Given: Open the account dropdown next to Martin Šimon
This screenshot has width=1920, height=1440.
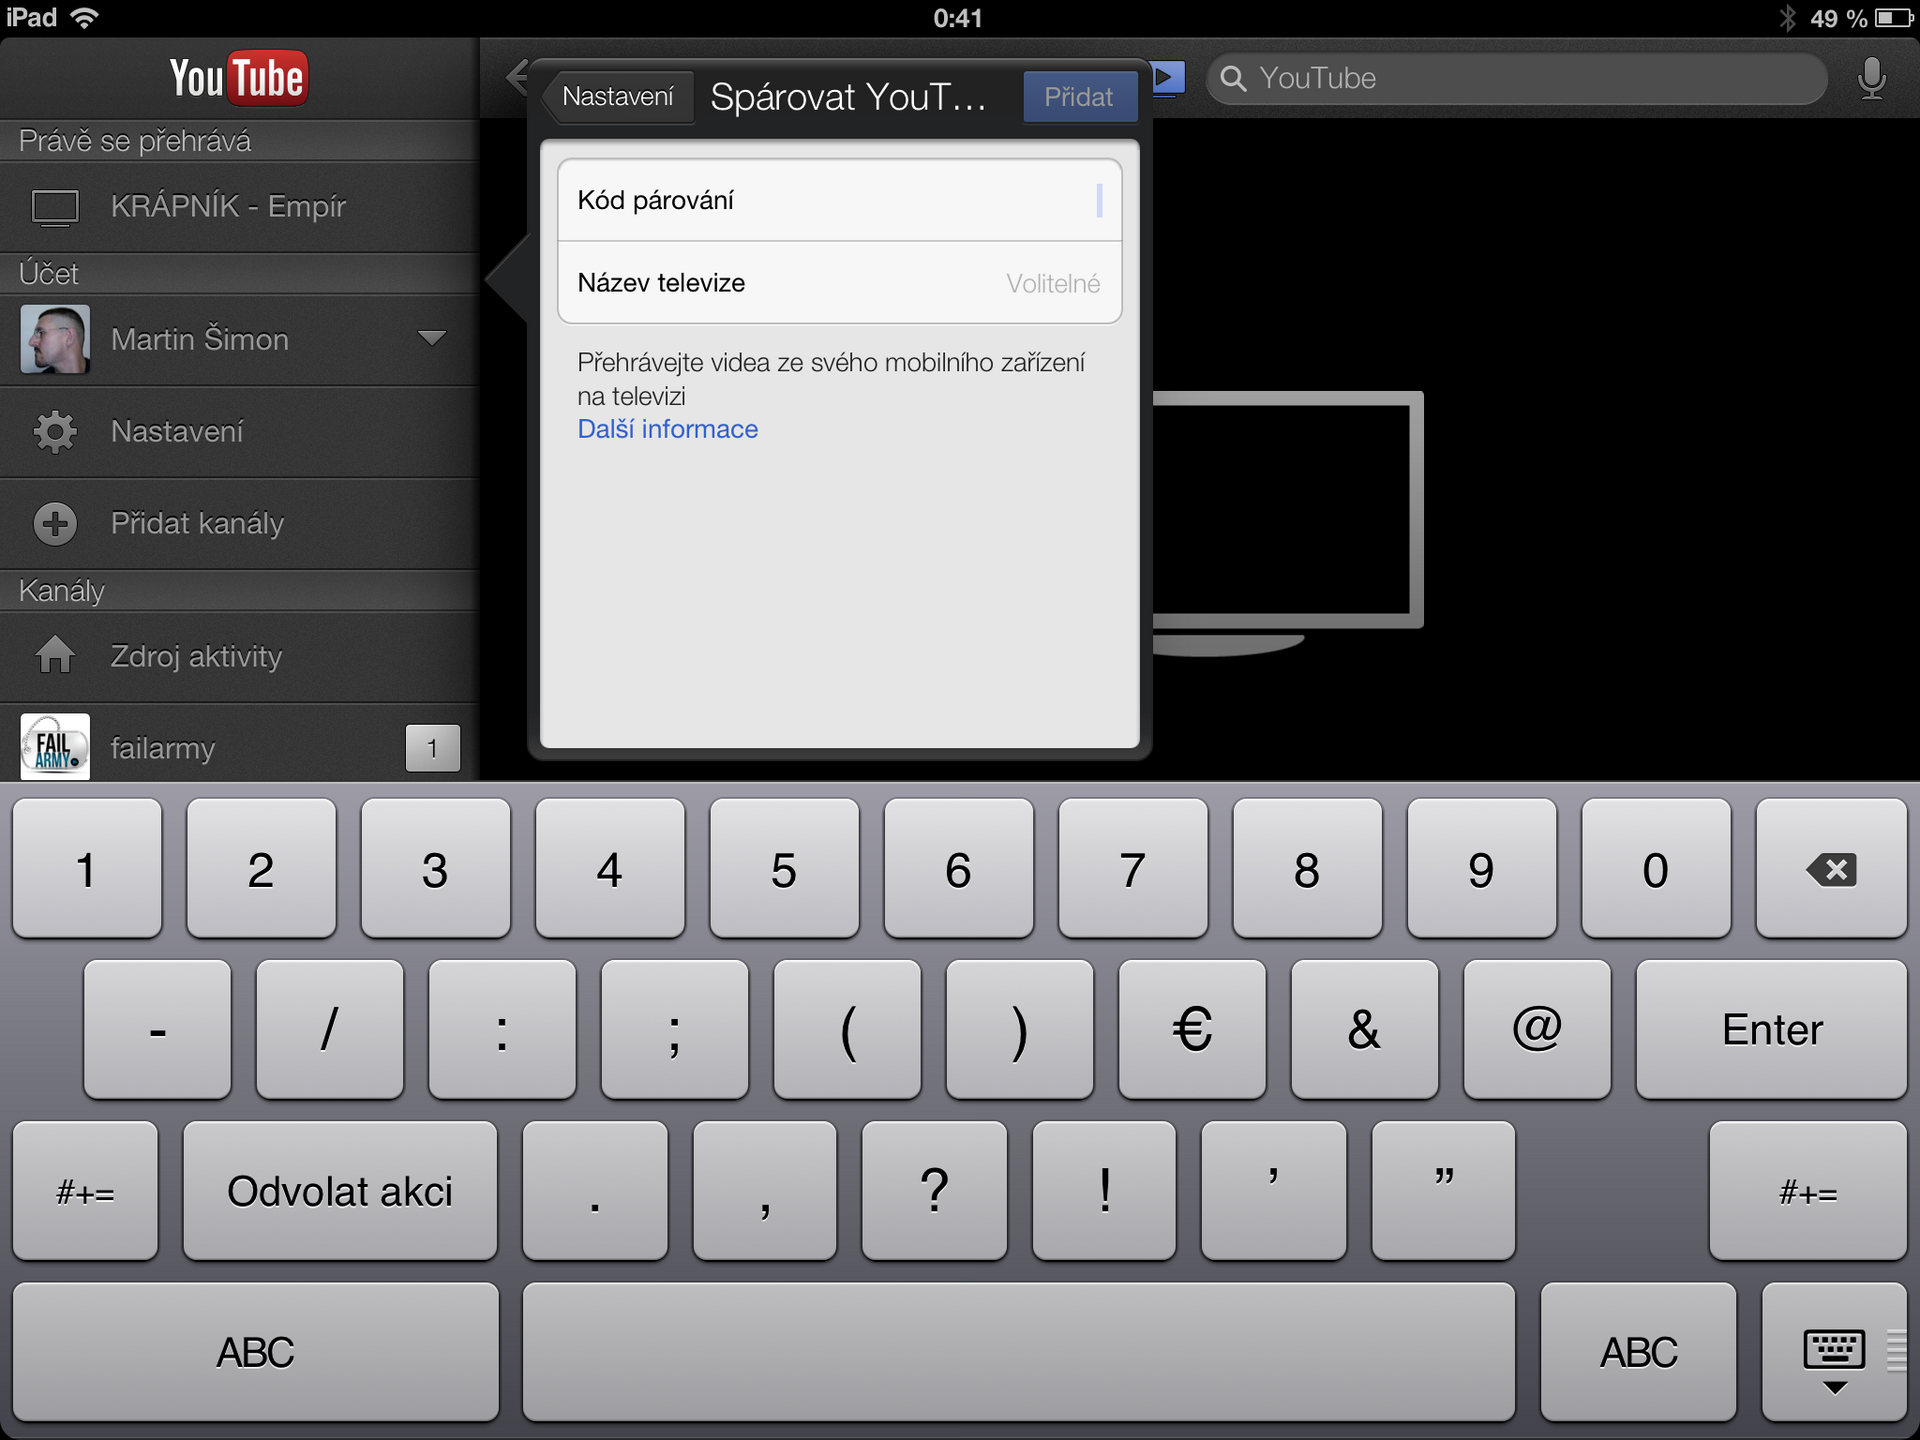Looking at the screenshot, I should click(x=432, y=340).
